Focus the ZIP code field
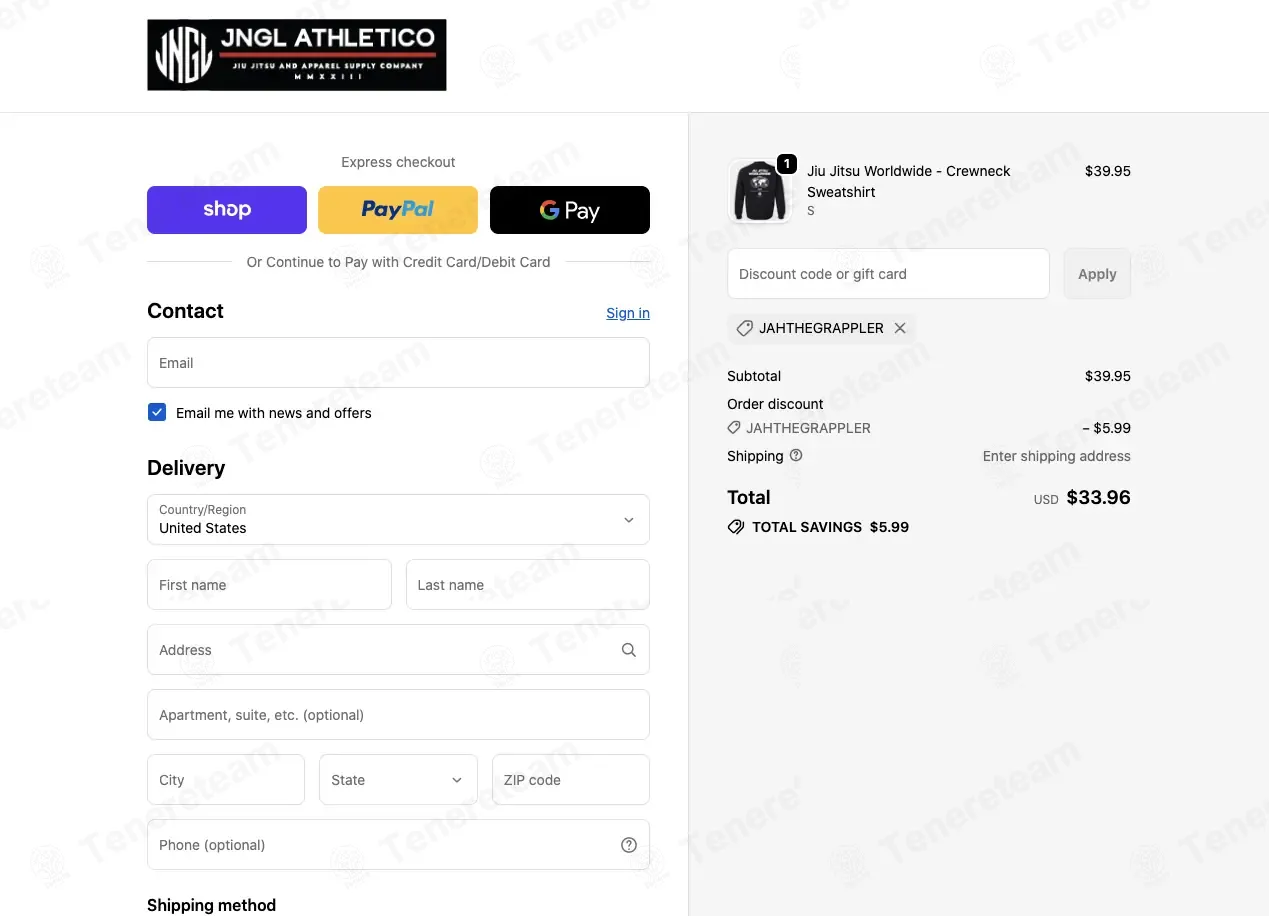This screenshot has height=916, width=1269. click(x=571, y=779)
